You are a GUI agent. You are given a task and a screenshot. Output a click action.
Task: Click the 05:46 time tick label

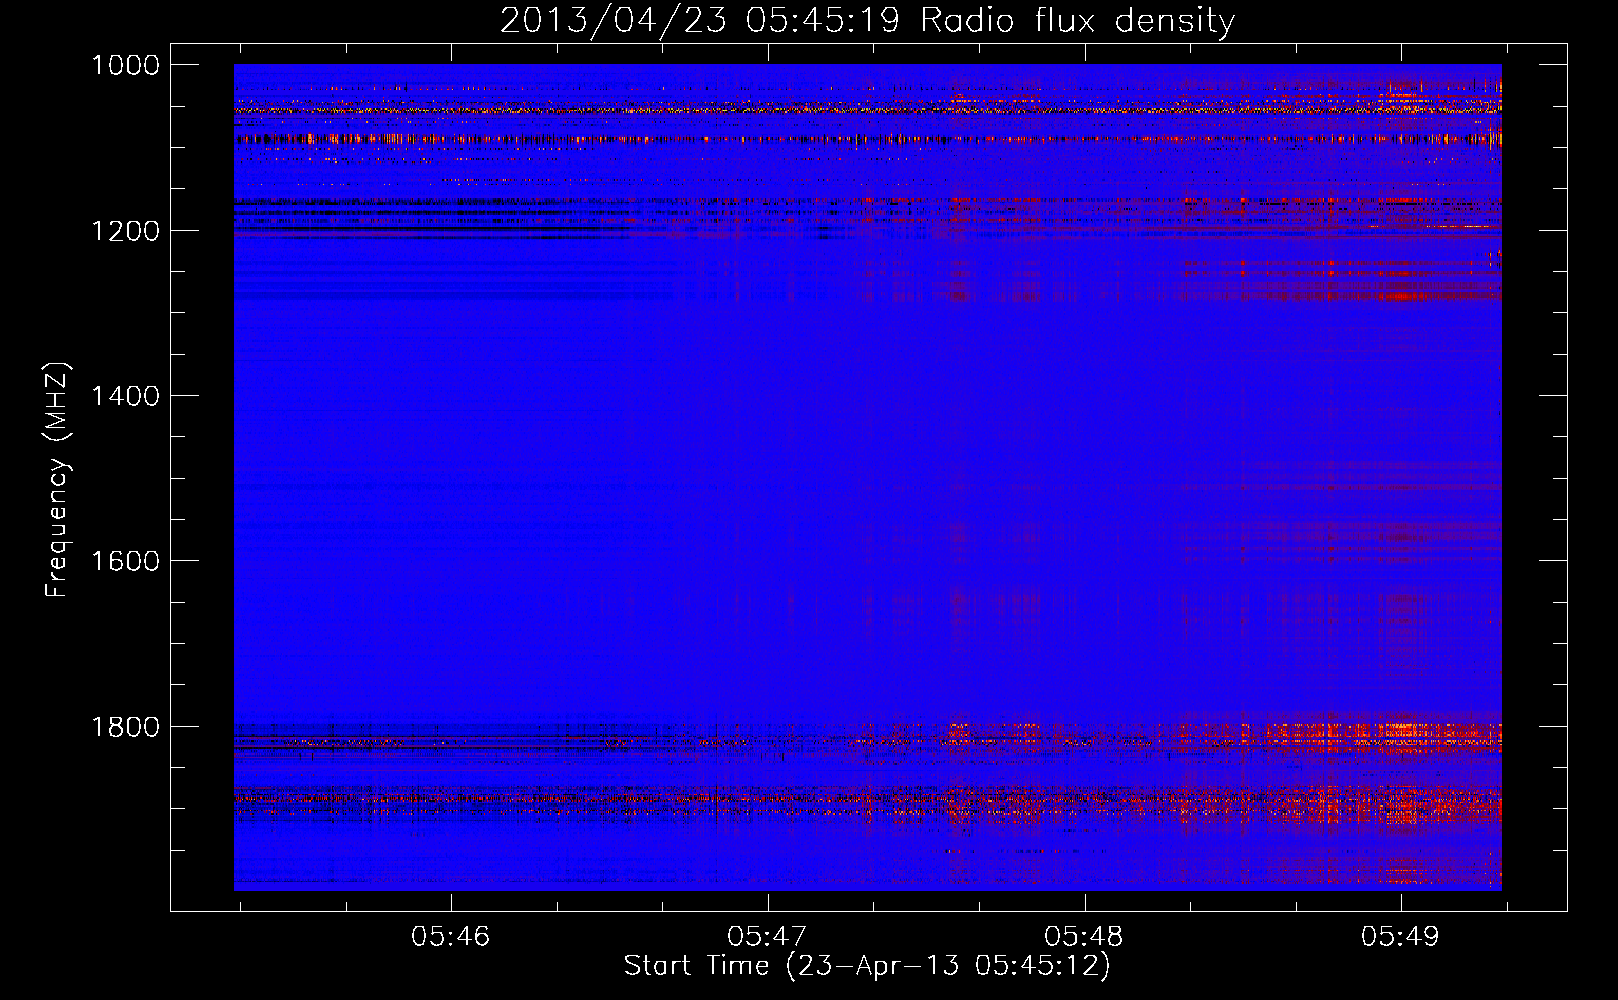451,936
